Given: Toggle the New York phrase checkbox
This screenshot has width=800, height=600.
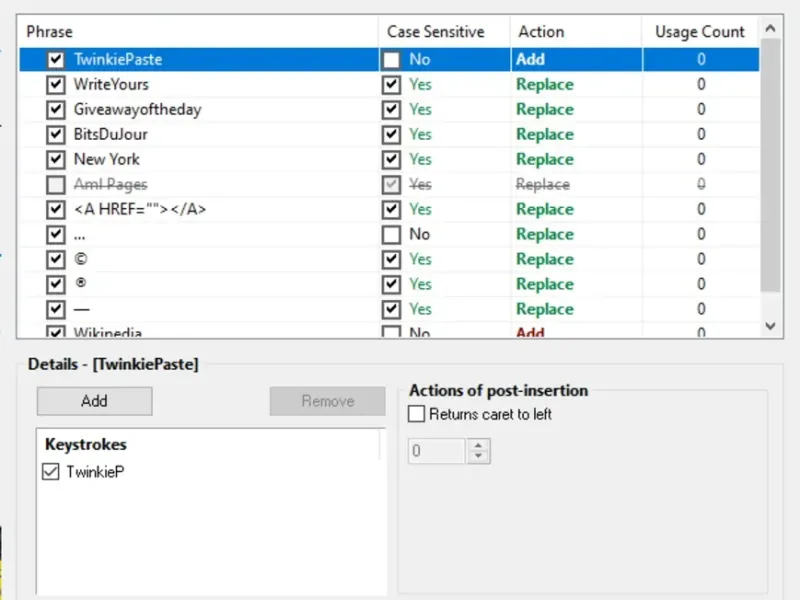Looking at the screenshot, I should pos(56,160).
